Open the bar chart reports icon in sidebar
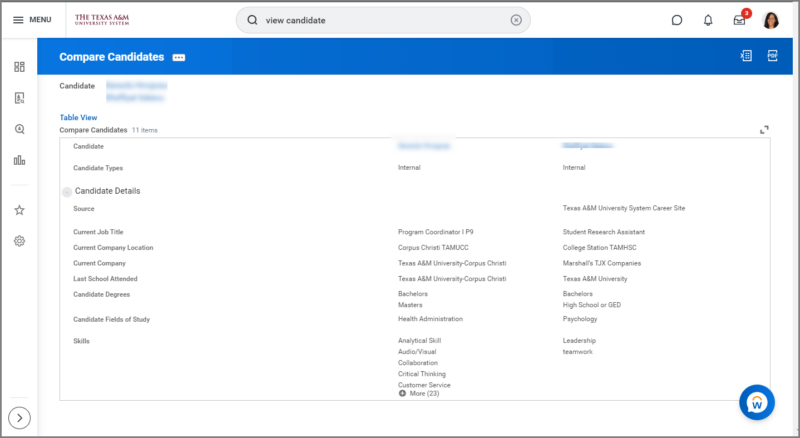The height and width of the screenshot is (438, 800). 19,160
